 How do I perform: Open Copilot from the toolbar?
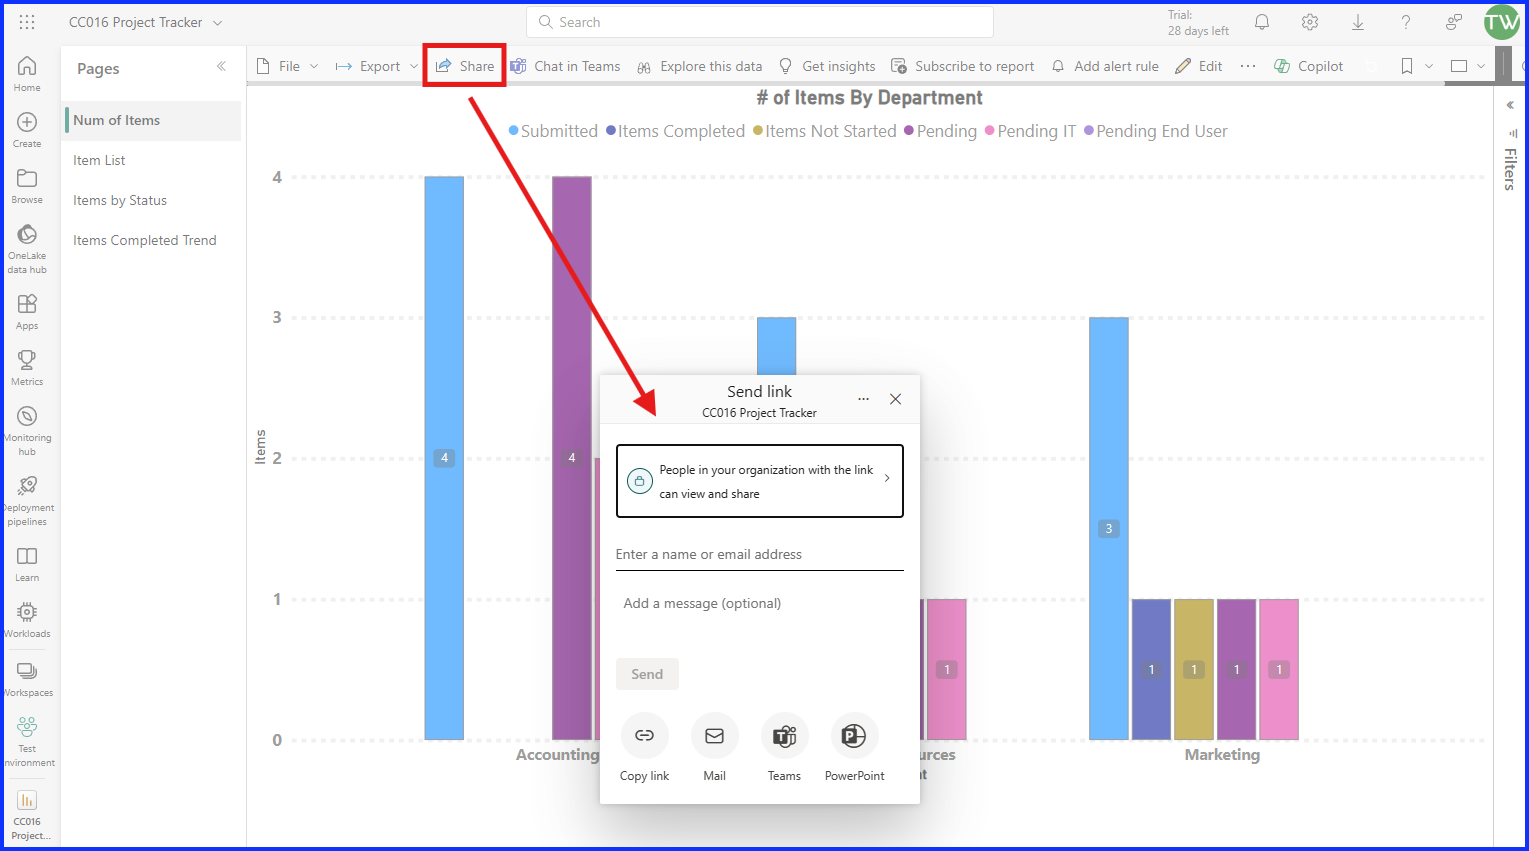[1308, 66]
